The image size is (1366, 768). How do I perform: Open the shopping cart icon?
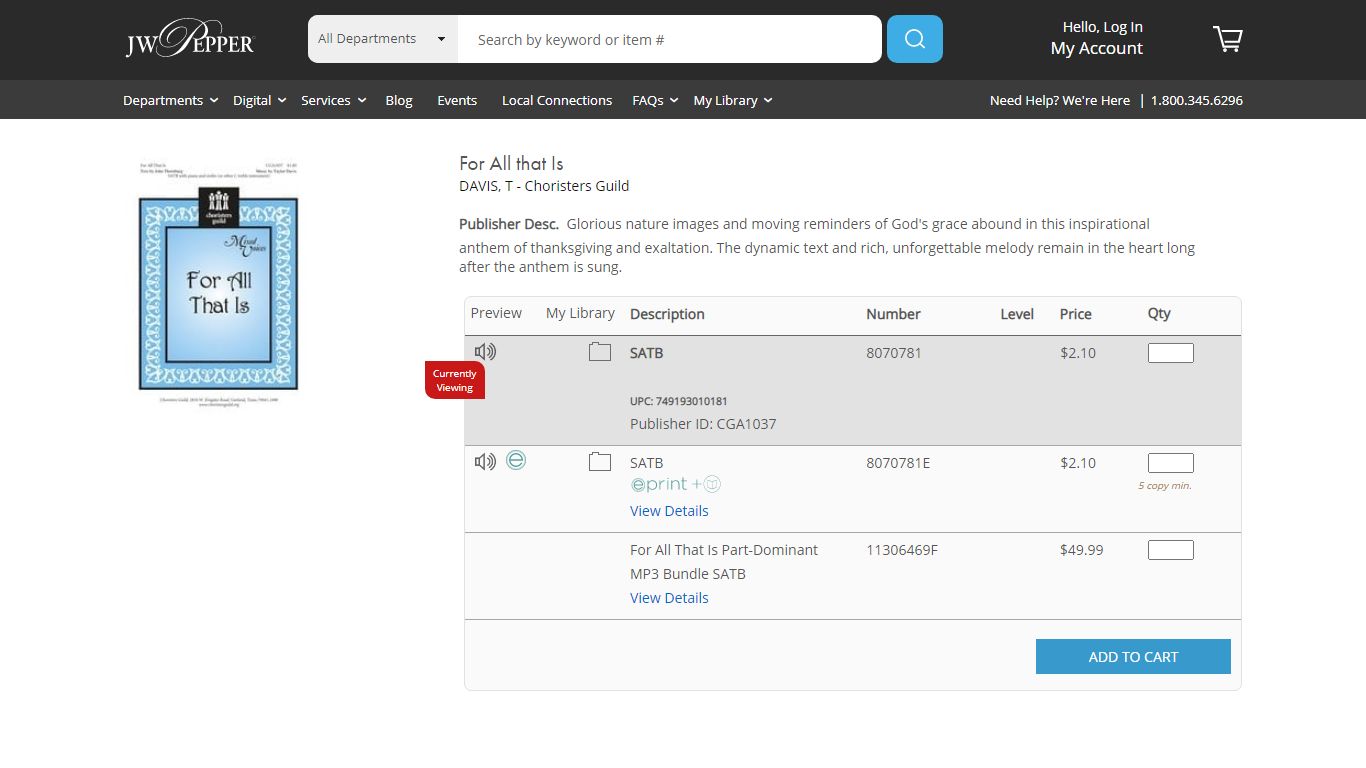(1228, 39)
